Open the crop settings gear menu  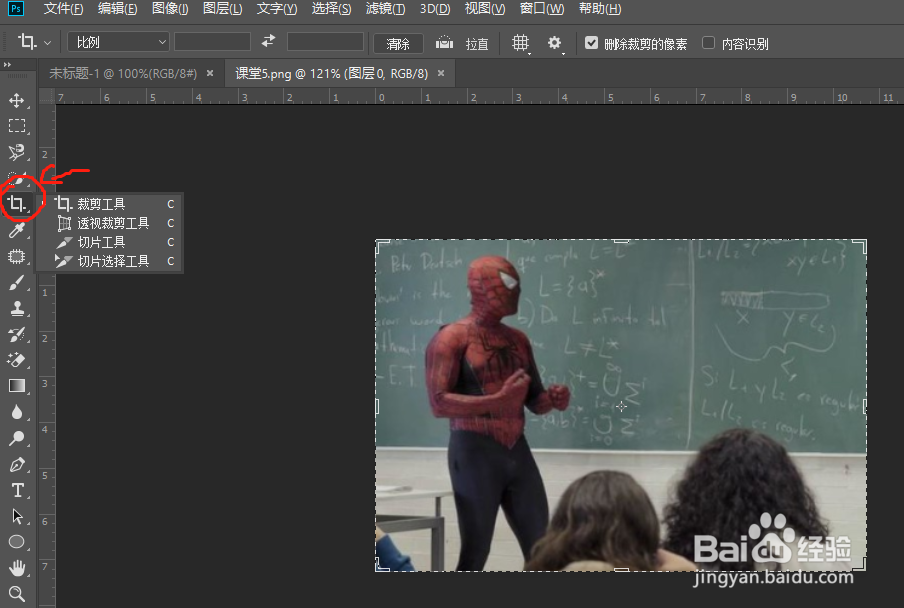tap(555, 43)
